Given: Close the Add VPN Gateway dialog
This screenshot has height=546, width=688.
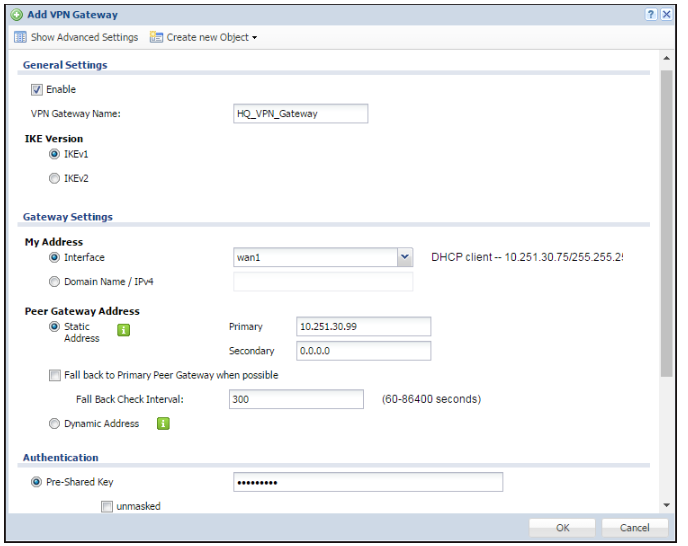Looking at the screenshot, I should tap(666, 15).
